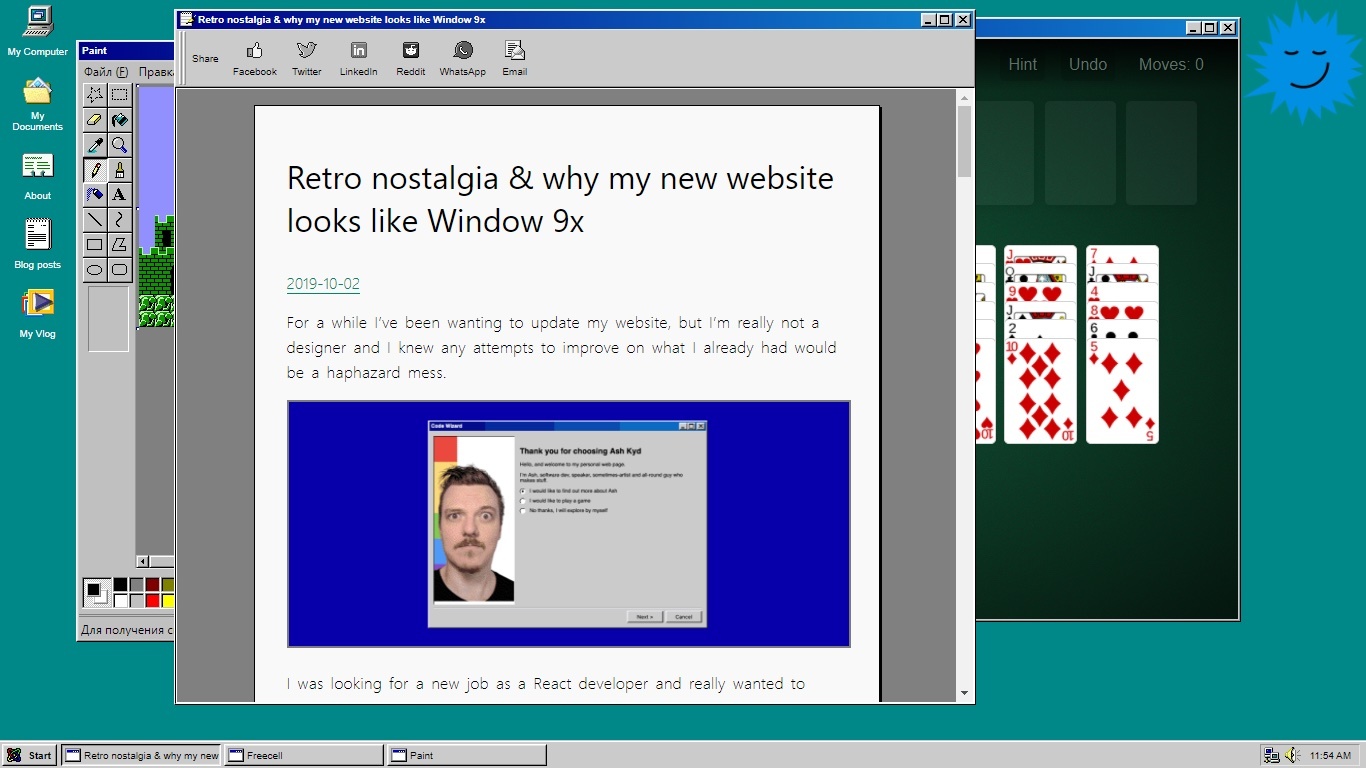Click the screenshot image in the blog post
The height and width of the screenshot is (768, 1366).
point(568,524)
